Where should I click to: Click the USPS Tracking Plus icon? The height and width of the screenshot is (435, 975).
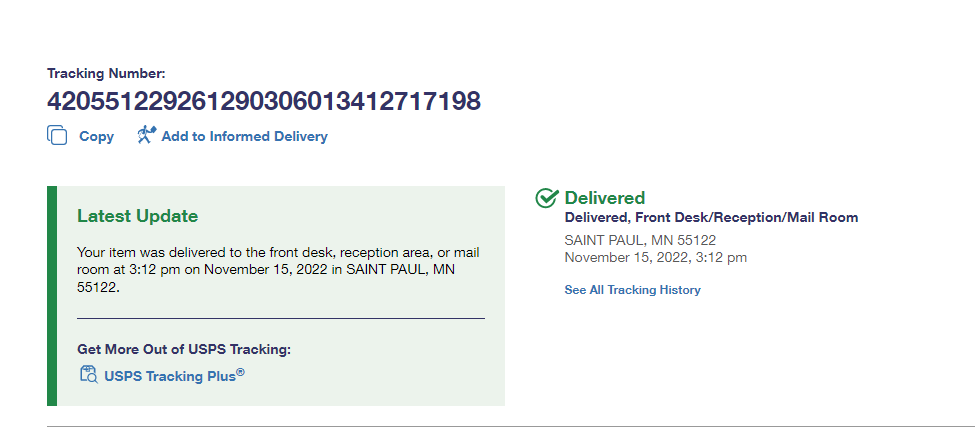[88, 375]
